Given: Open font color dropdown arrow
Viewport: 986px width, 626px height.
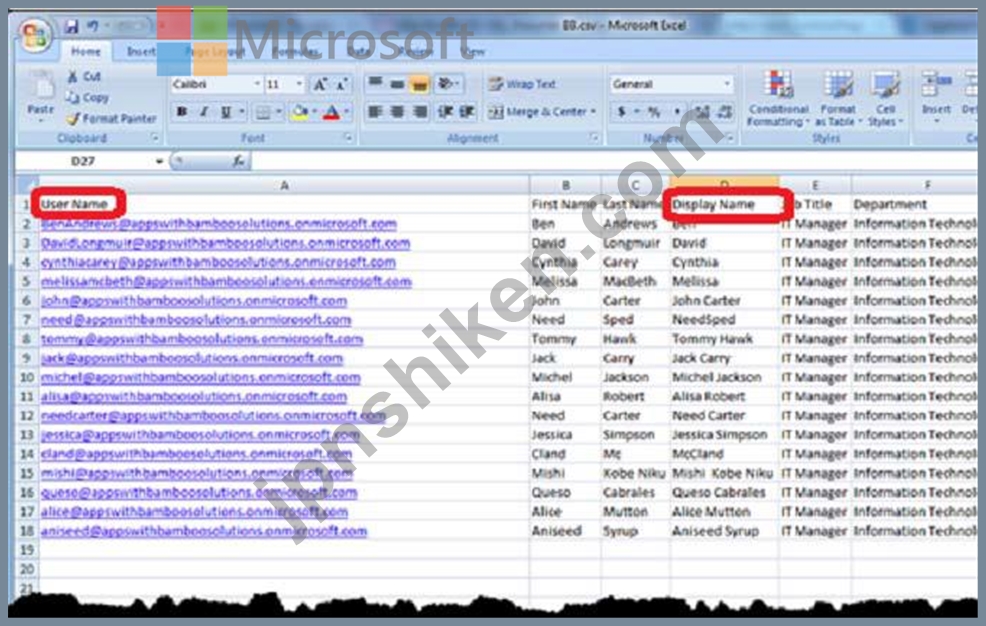Looking at the screenshot, I should pyautogui.click(x=346, y=113).
